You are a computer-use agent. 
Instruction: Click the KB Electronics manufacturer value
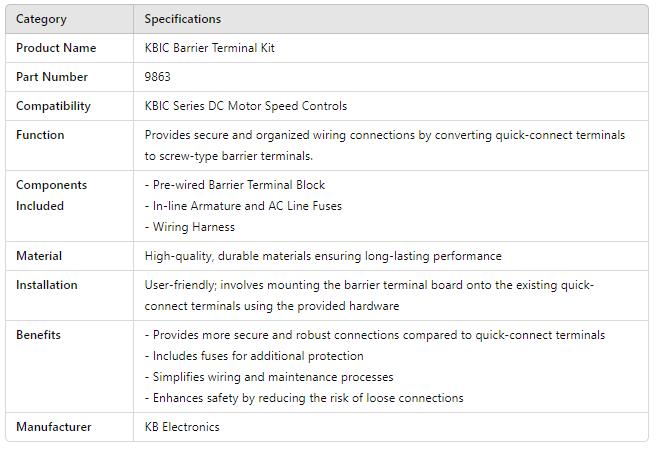click(182, 427)
